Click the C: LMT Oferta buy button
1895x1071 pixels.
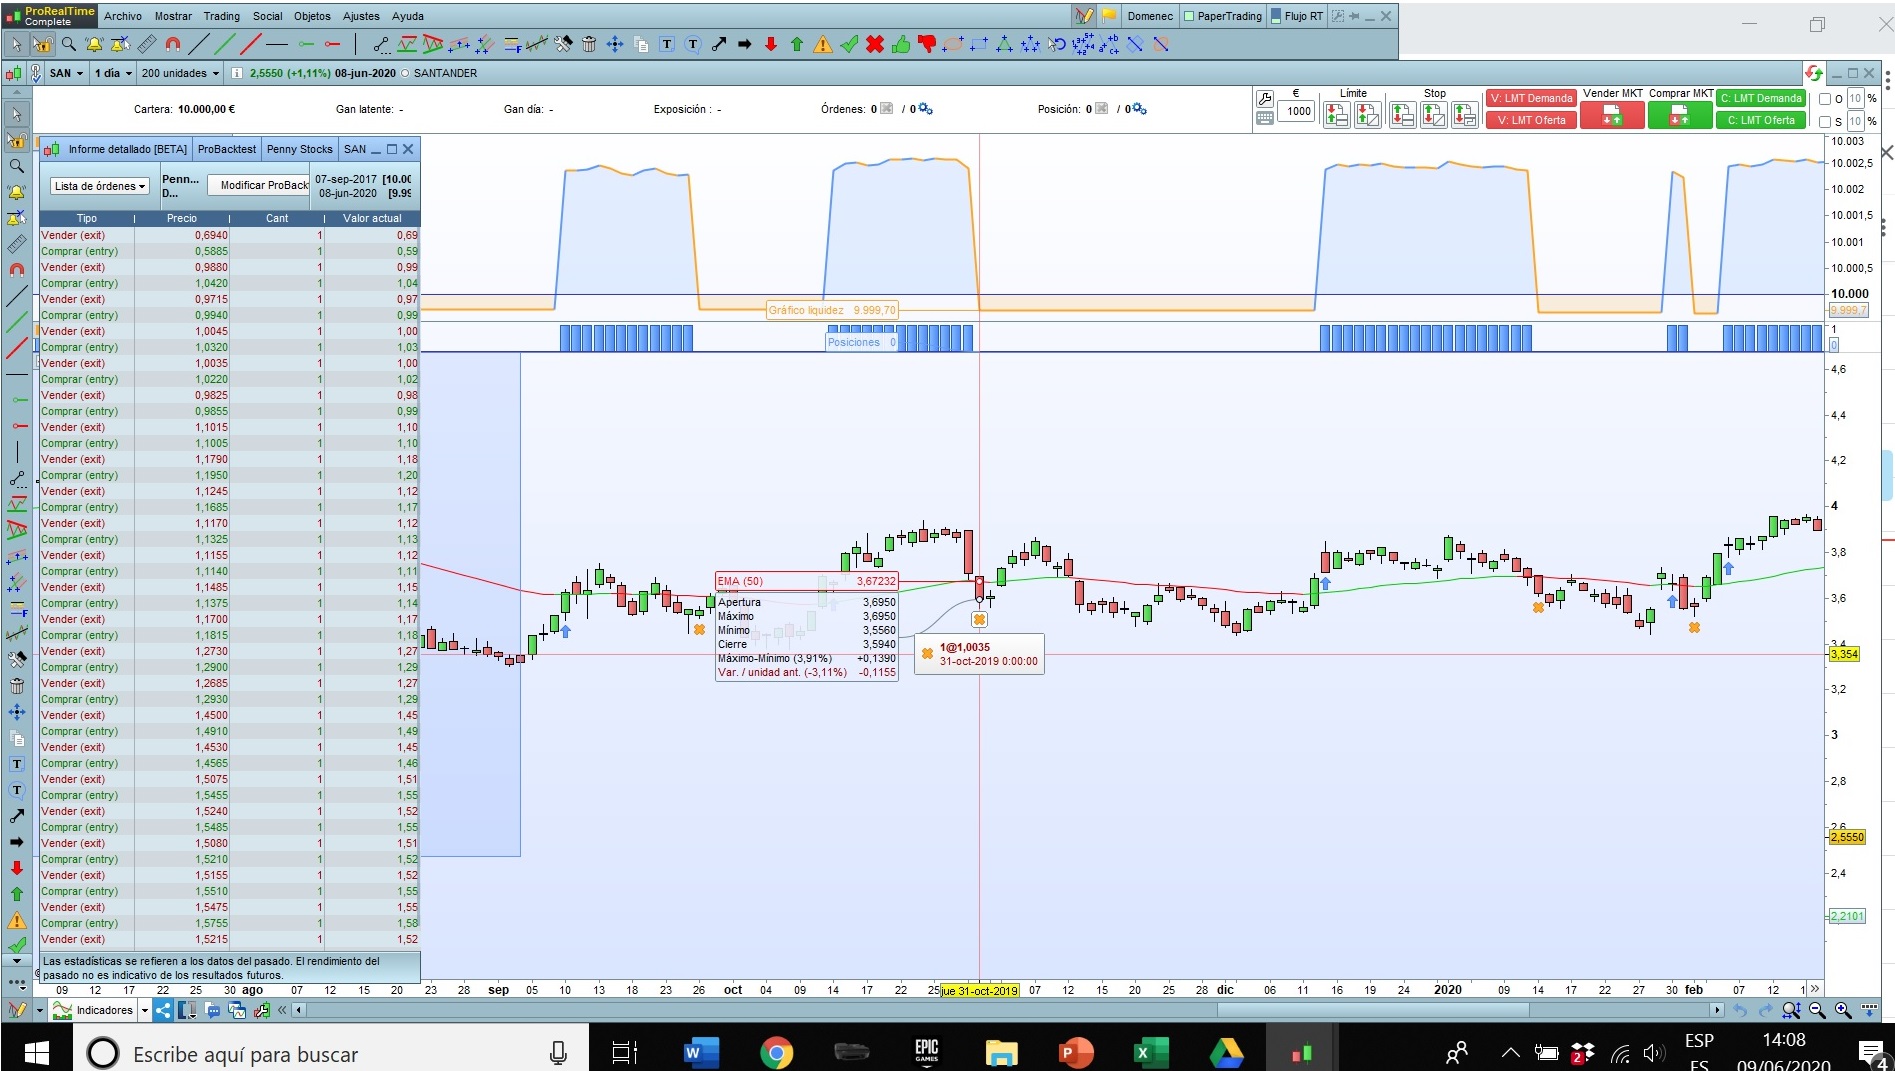point(1761,120)
